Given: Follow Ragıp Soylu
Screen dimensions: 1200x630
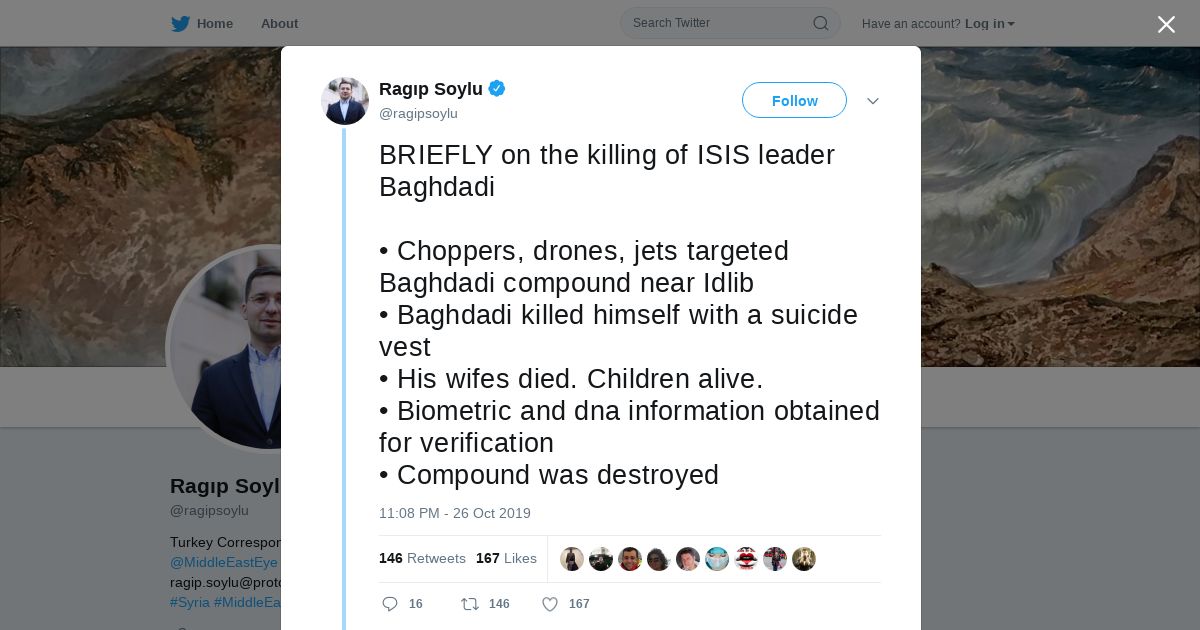Looking at the screenshot, I should tap(794, 101).
